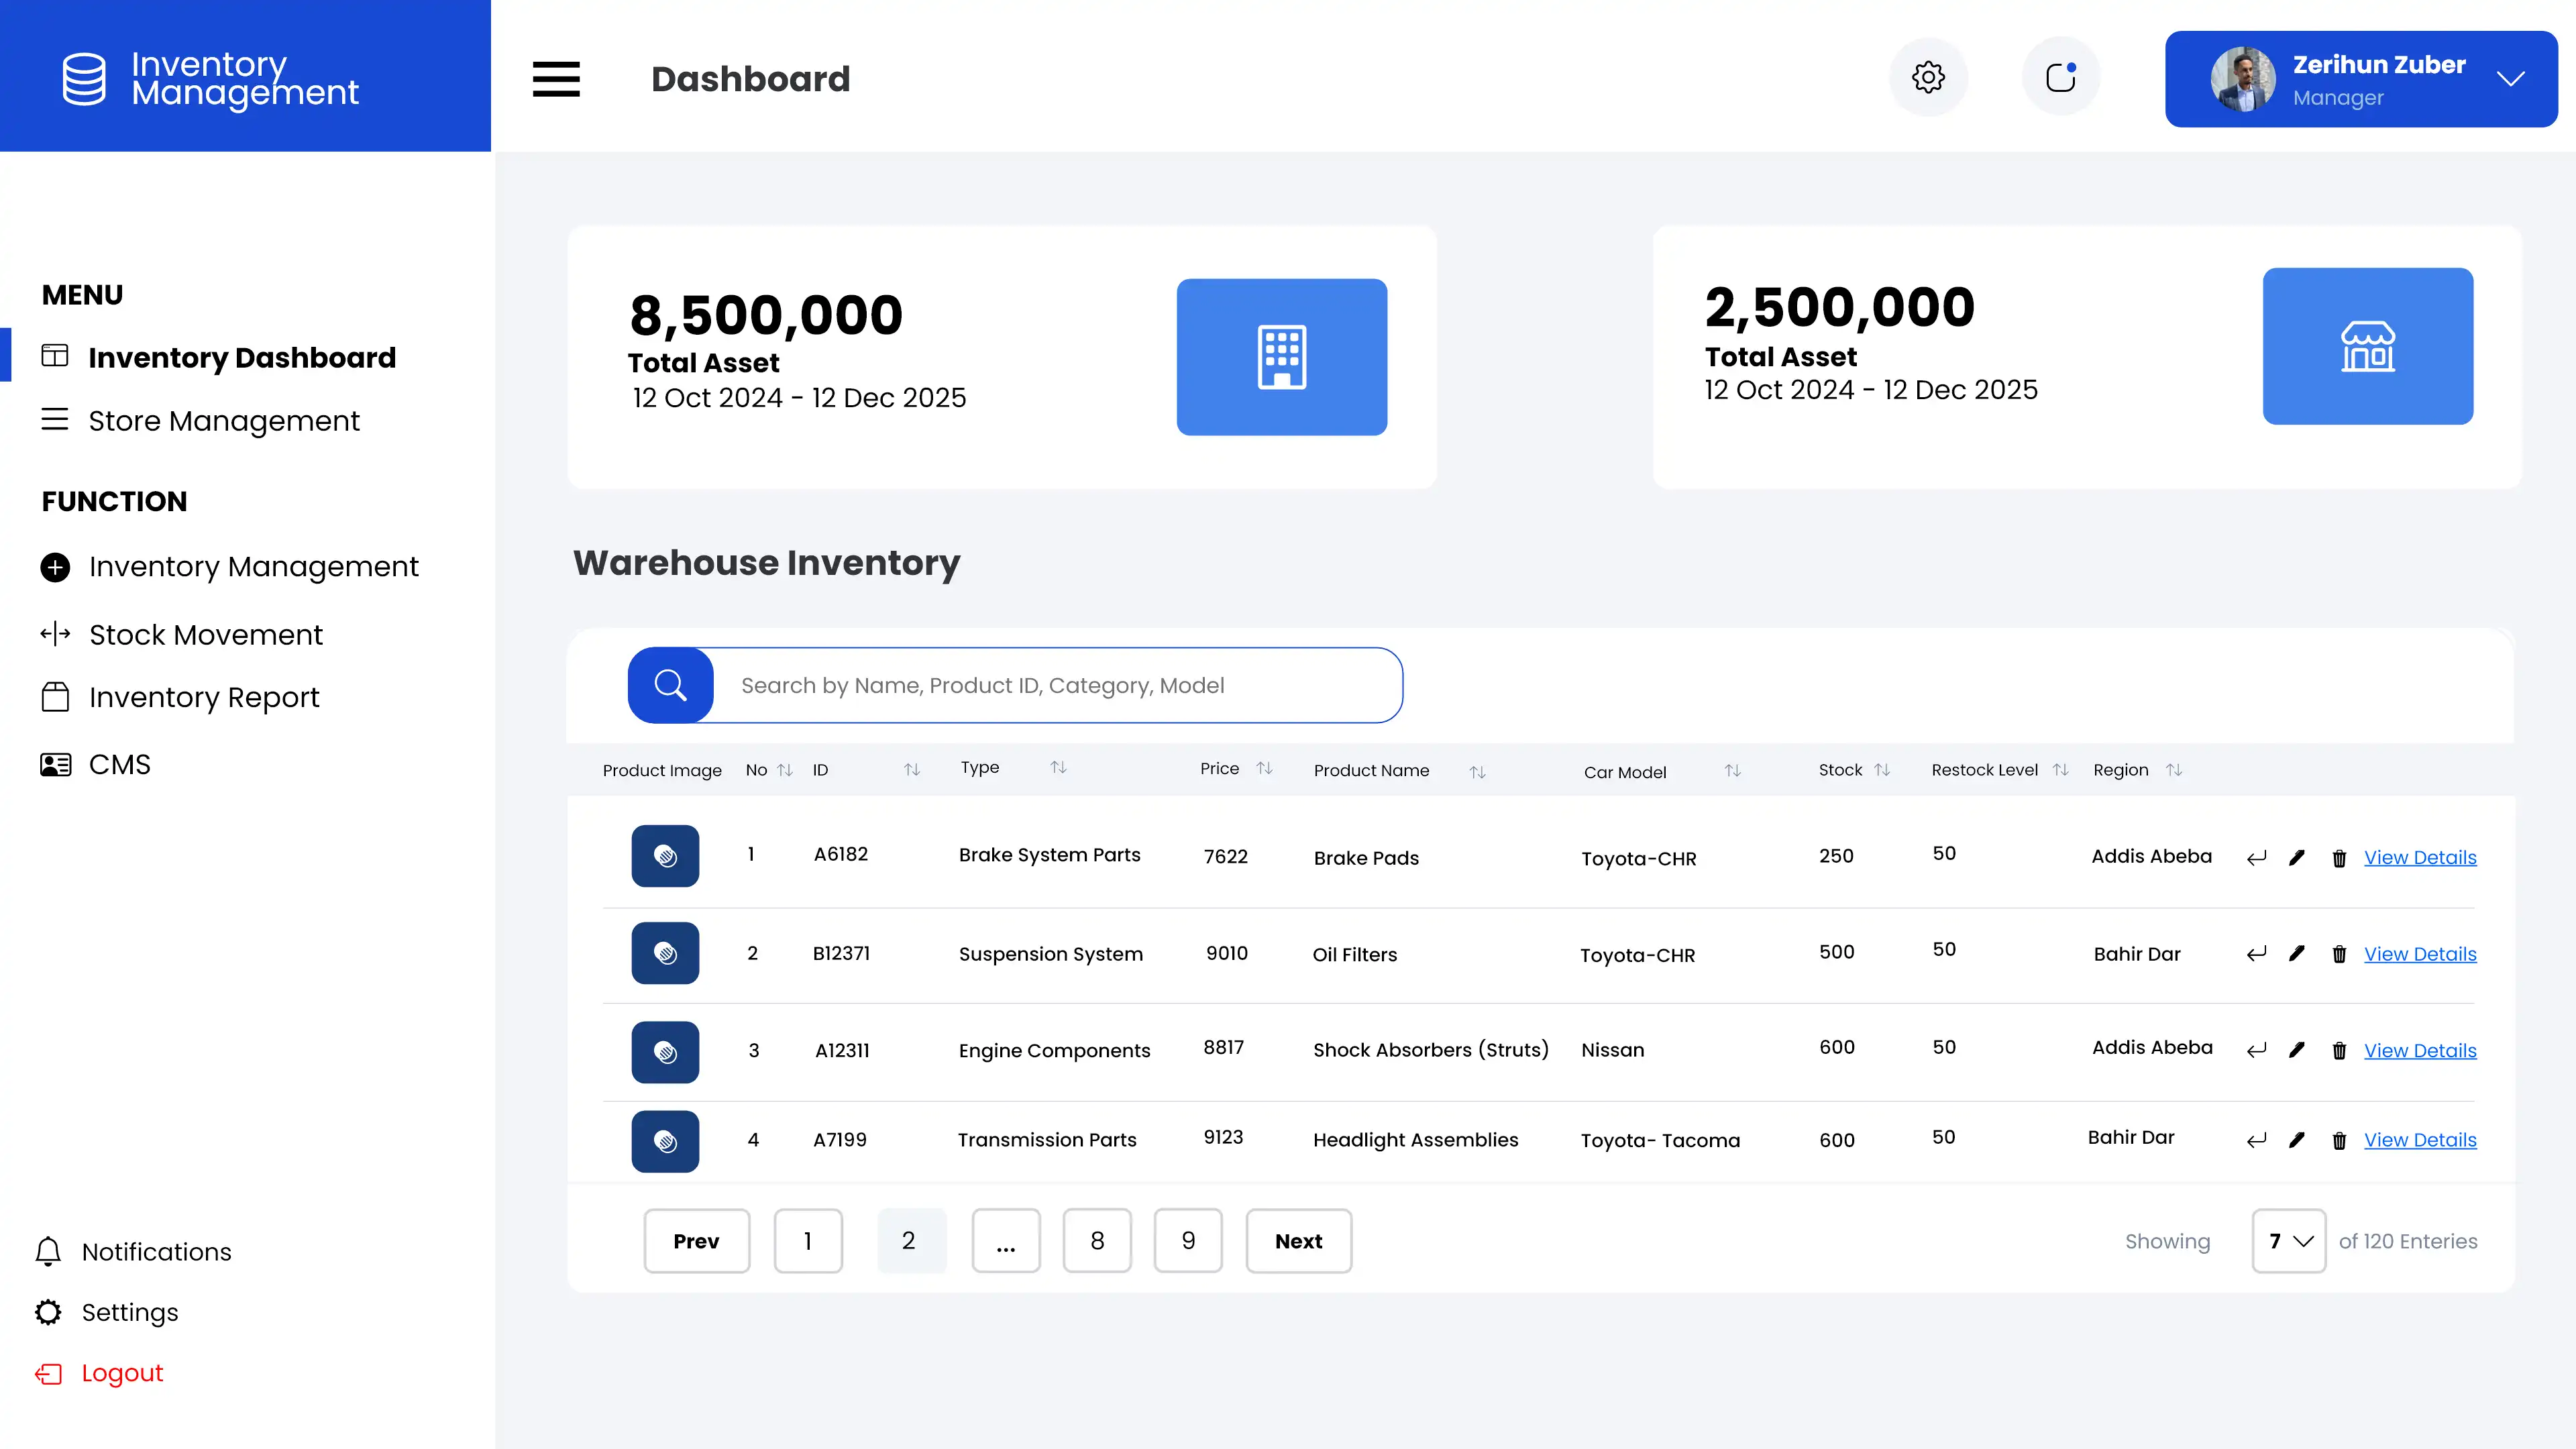Open View Details for Headlight Assemblies
This screenshot has height=1449, width=2576.
pos(2419,1140)
